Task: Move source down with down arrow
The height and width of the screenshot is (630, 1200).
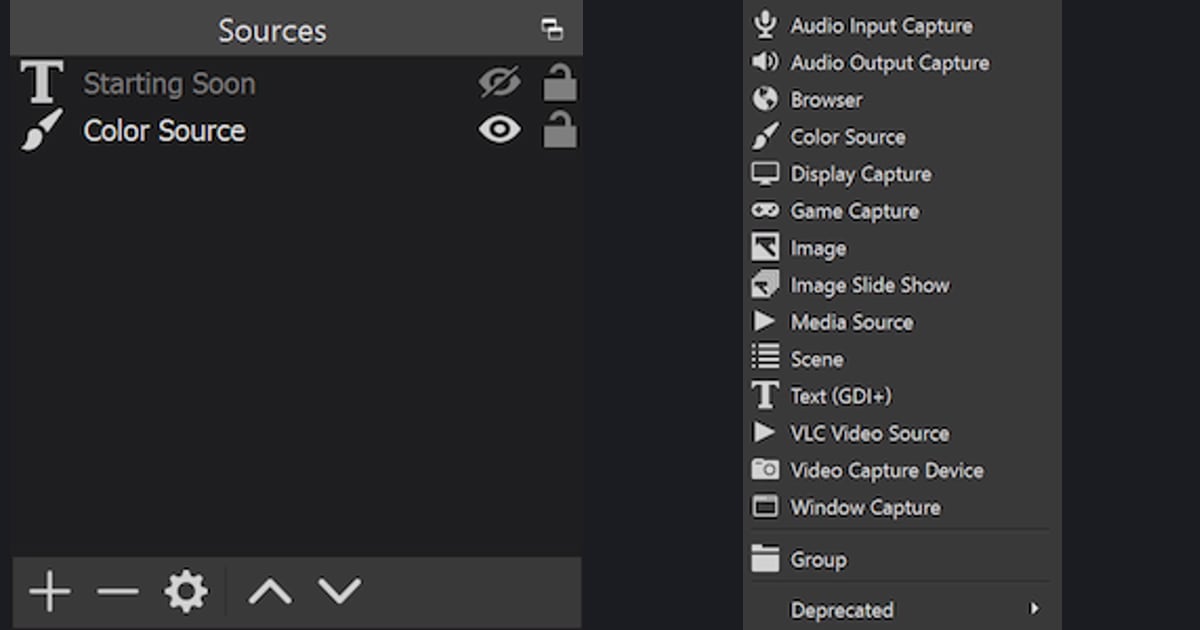Action: [340, 592]
